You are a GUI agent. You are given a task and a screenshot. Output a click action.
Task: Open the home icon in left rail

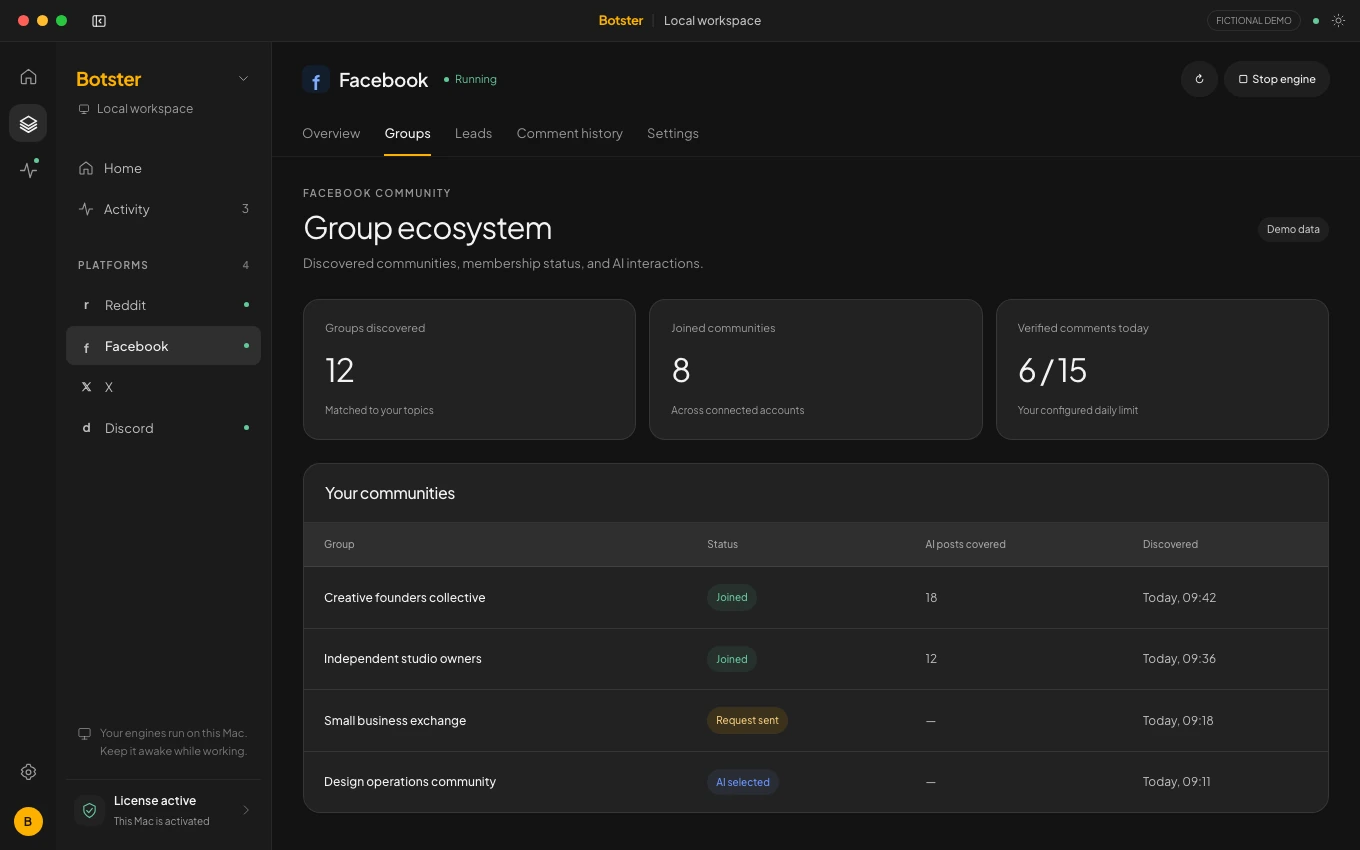[x=28, y=76]
